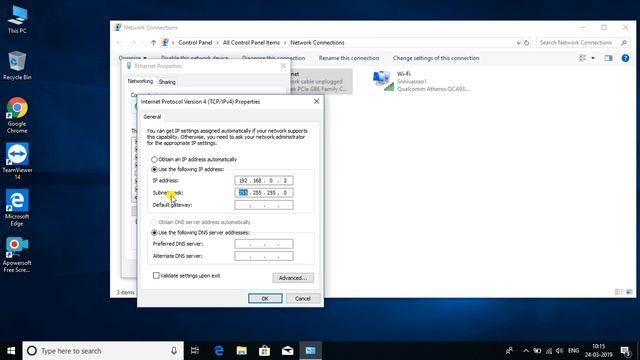Select Use the following DNS server addresses
Screen dimensions: 640x360
click(154, 233)
